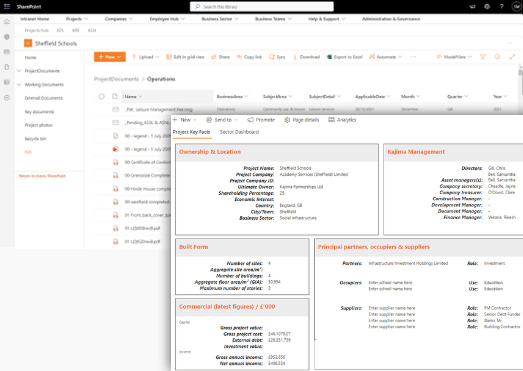Open Administration & Governance link
The height and width of the screenshot is (371, 523).
(x=391, y=19)
